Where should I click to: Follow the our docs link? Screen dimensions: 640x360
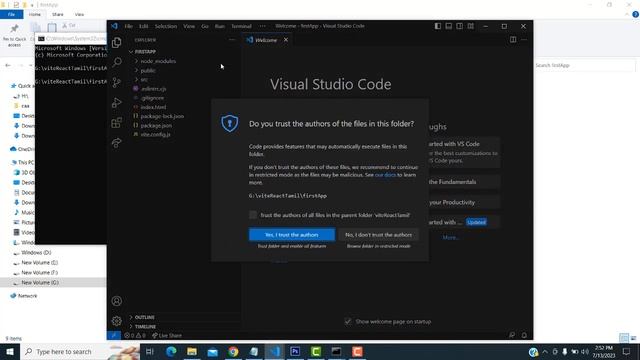coord(385,175)
